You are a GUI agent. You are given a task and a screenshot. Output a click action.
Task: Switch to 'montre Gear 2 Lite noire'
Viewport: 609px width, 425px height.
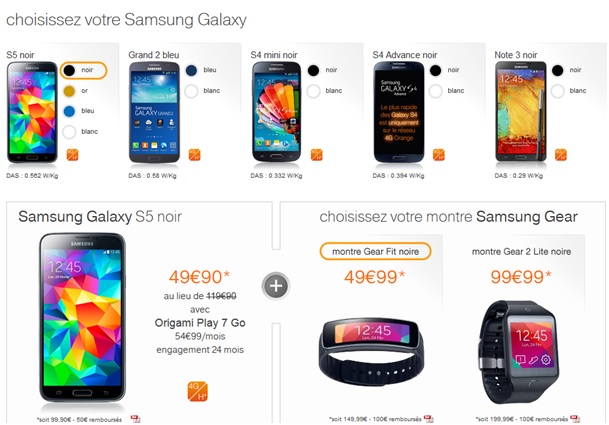click(521, 251)
